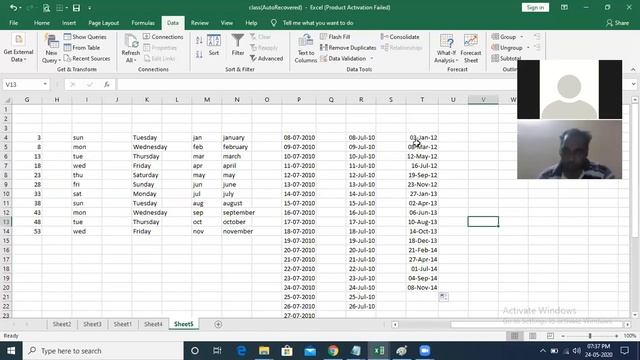Open File Explorer from taskbar
Viewport: 640px width, 360px height.
click(264, 351)
